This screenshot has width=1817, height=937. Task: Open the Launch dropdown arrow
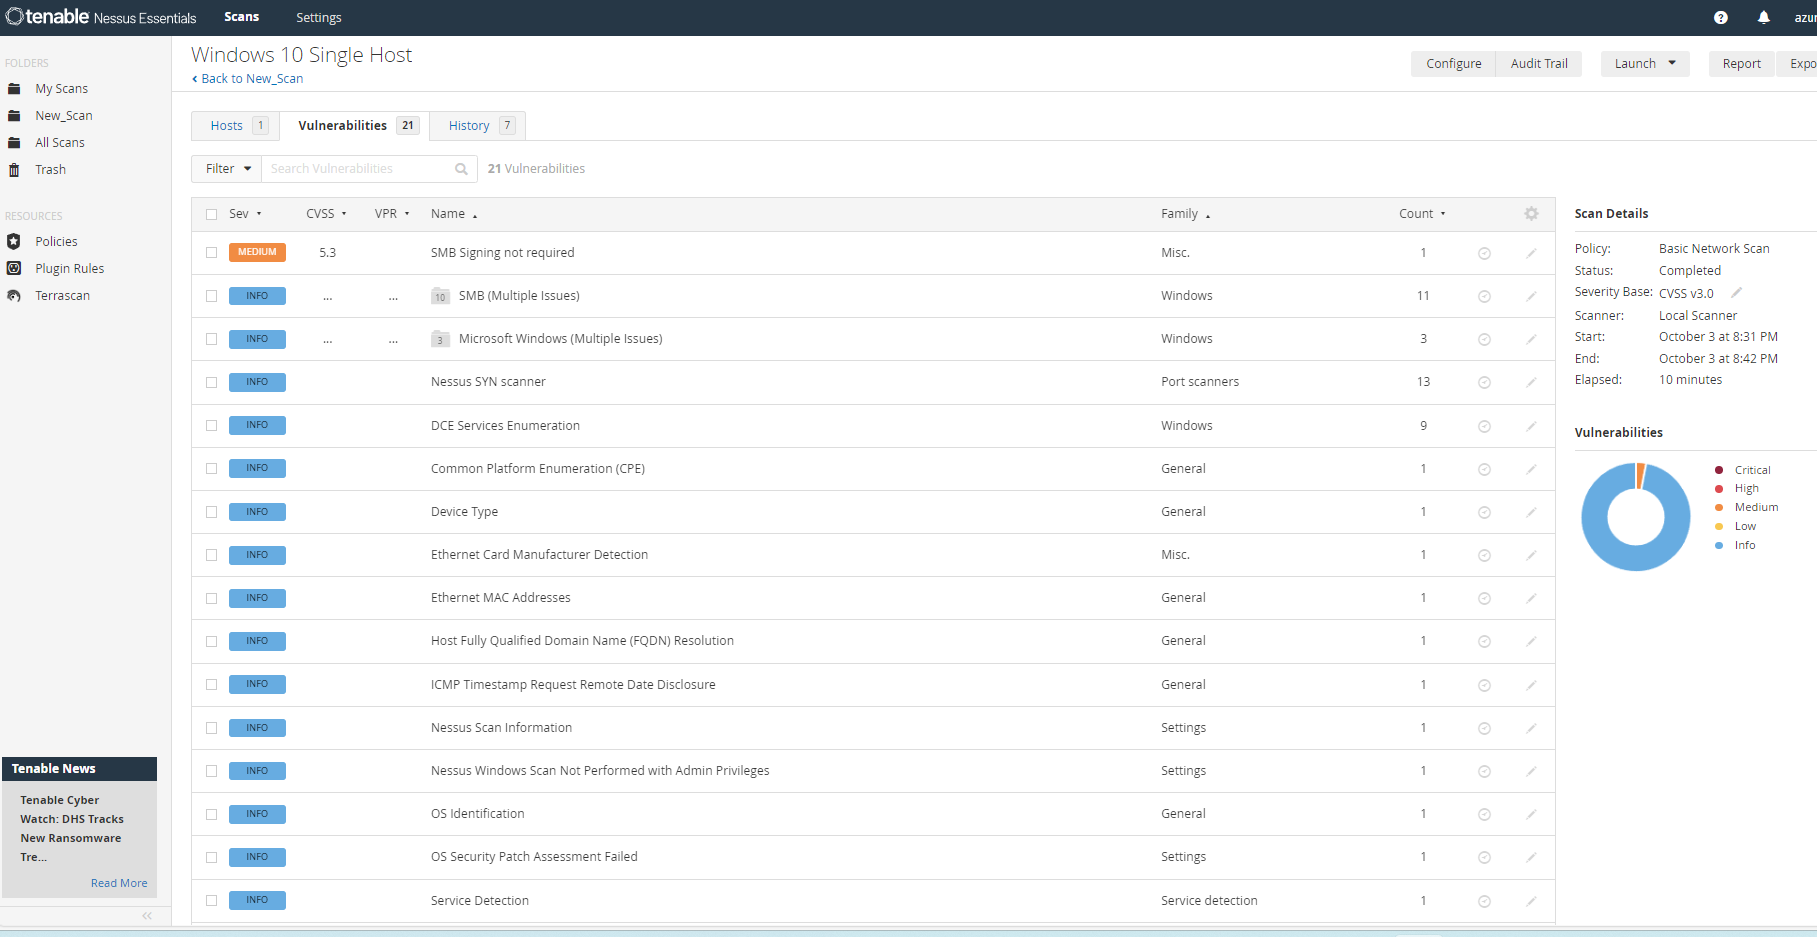click(1672, 63)
